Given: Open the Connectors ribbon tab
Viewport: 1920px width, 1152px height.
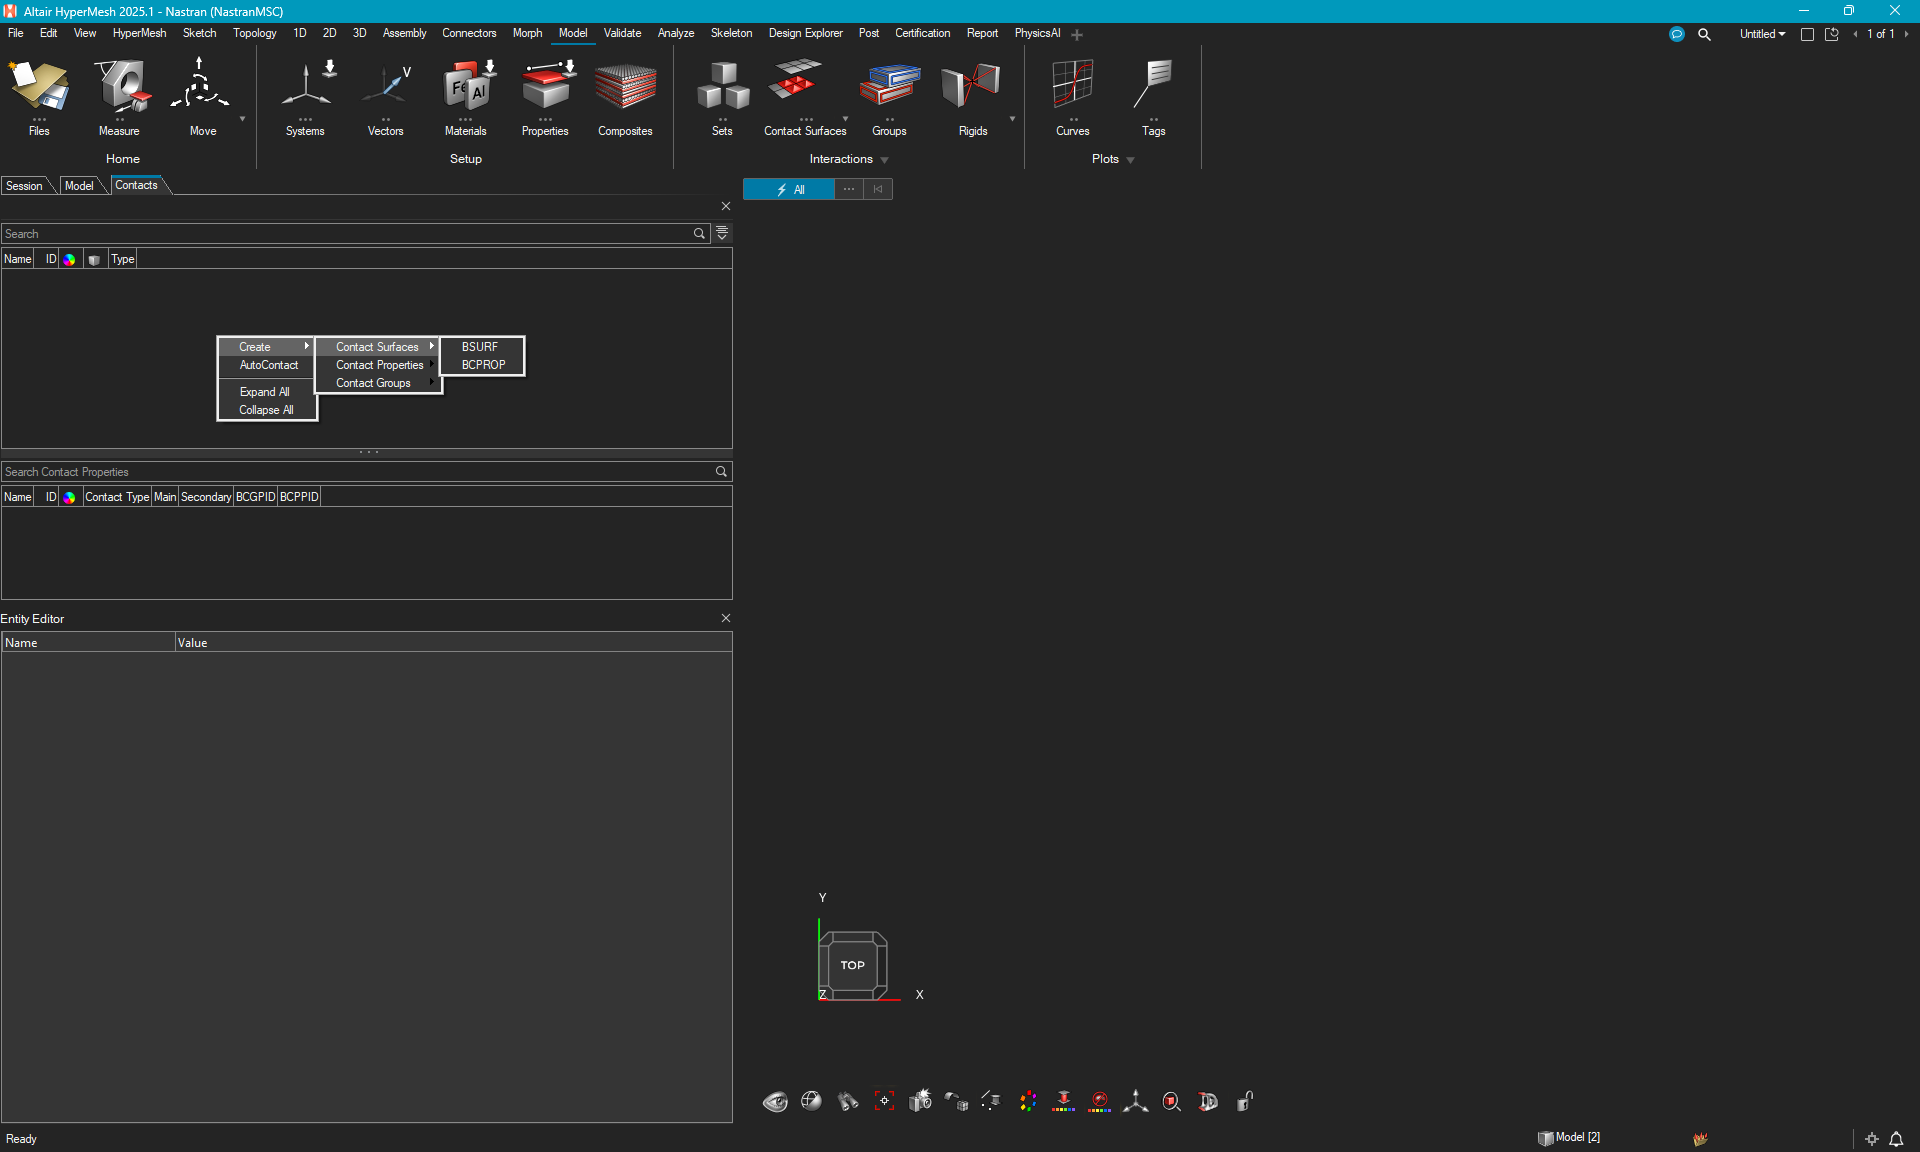Looking at the screenshot, I should coord(469,33).
